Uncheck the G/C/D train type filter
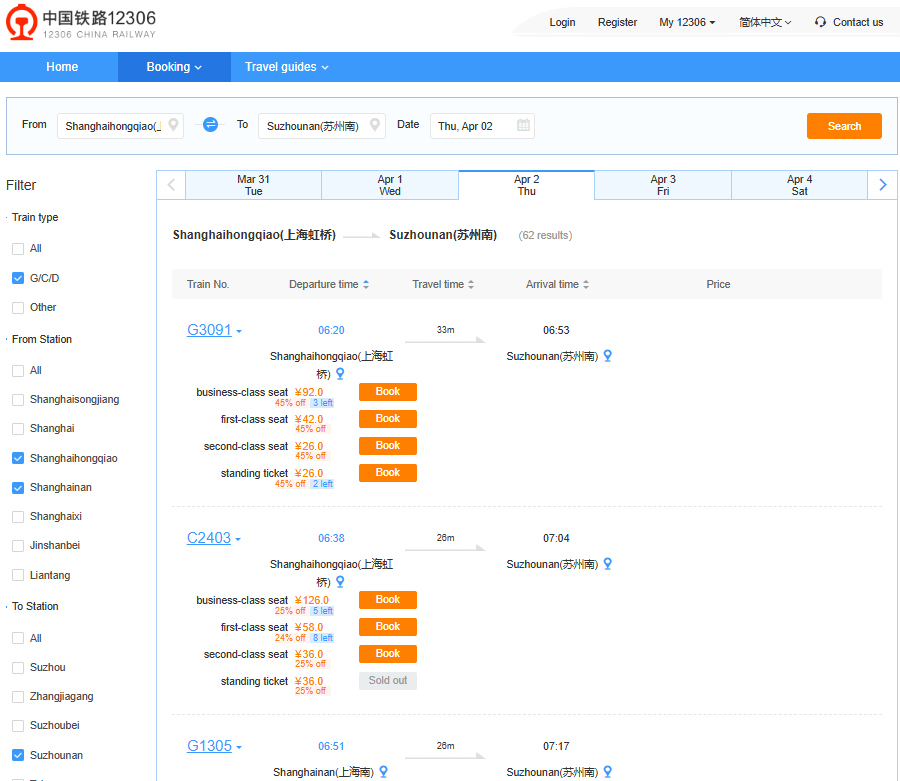This screenshot has width=900, height=781. click(18, 278)
